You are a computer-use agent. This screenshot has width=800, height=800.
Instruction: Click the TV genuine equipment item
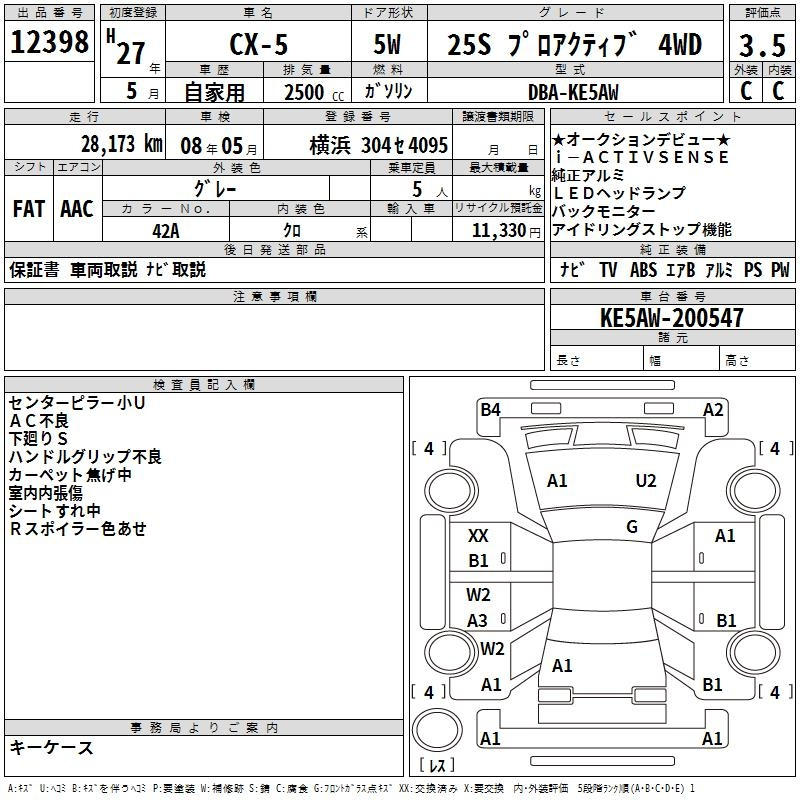pos(608,269)
